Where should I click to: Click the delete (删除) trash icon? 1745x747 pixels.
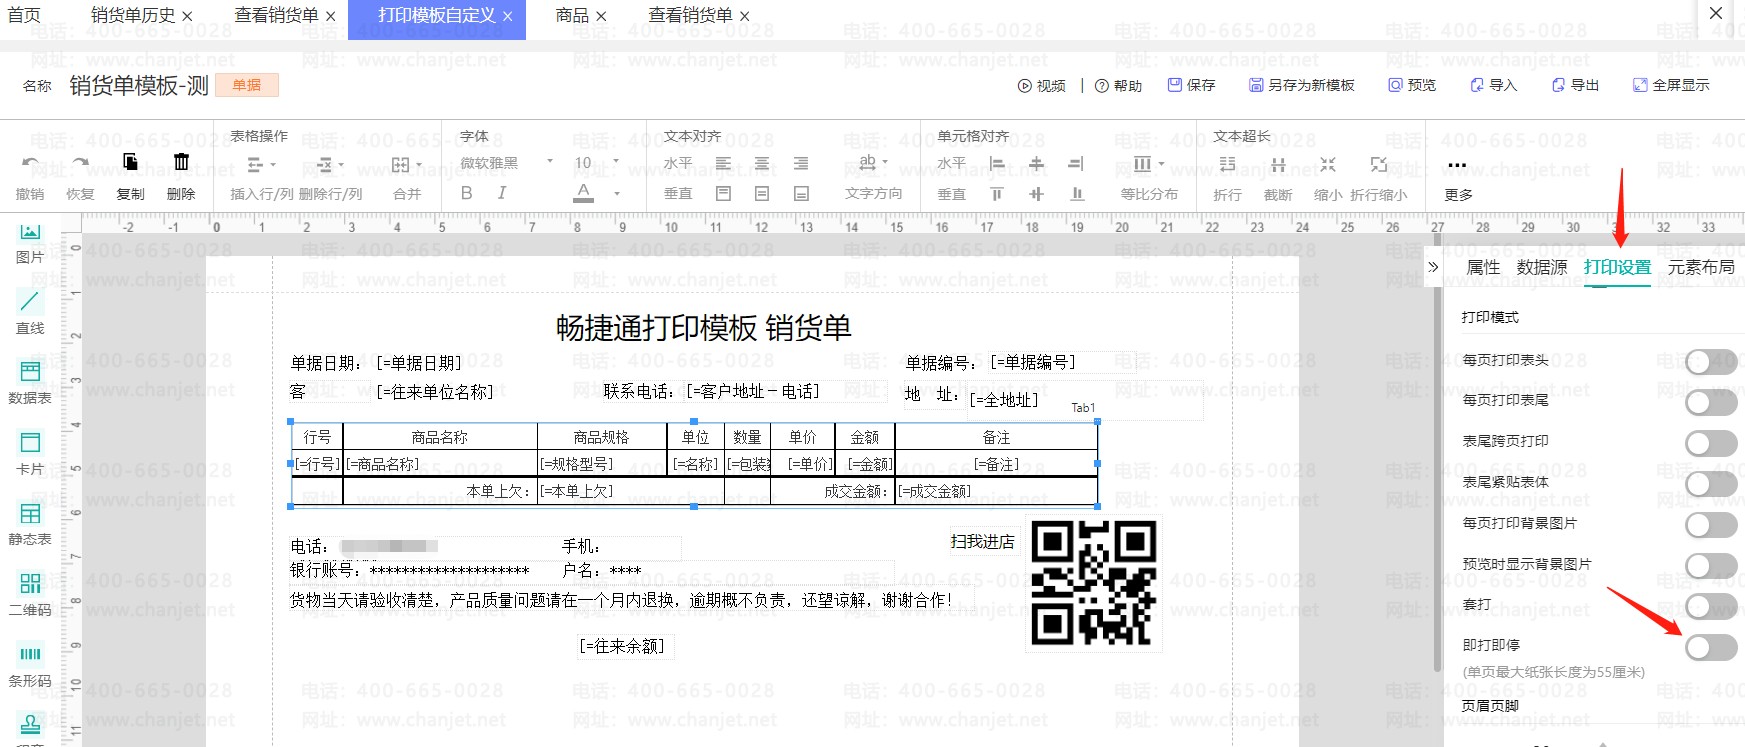(181, 163)
